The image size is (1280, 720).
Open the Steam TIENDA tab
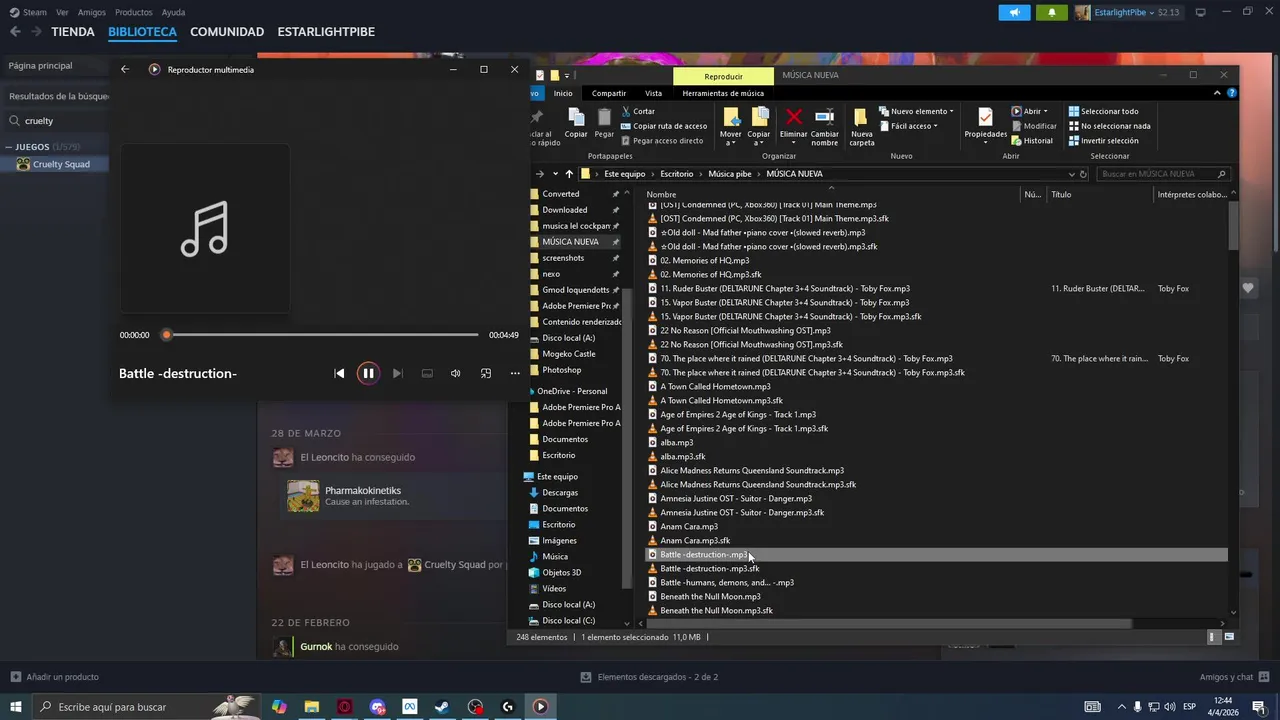point(73,32)
